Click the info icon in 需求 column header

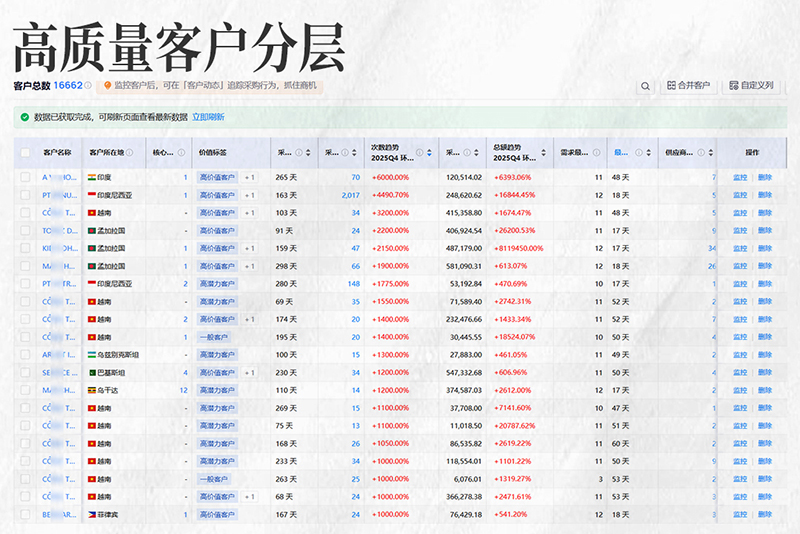point(594,153)
